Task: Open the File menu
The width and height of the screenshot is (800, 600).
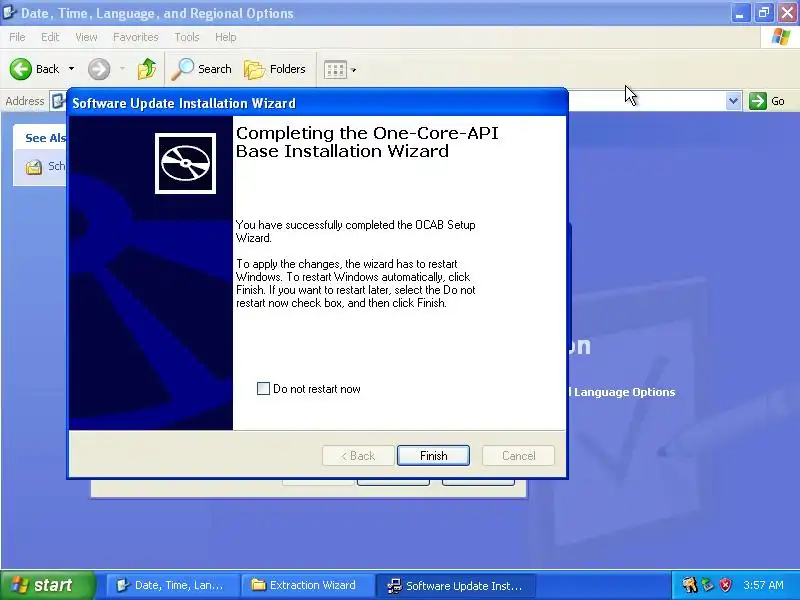Action: click(17, 37)
